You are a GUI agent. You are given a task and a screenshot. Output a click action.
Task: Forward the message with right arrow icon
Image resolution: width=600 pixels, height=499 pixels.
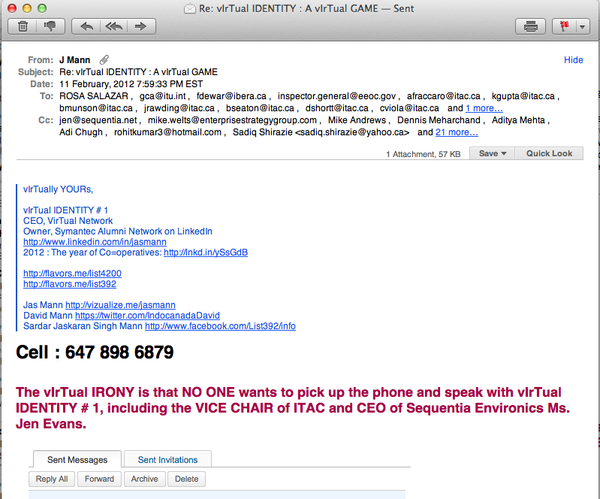click(141, 26)
